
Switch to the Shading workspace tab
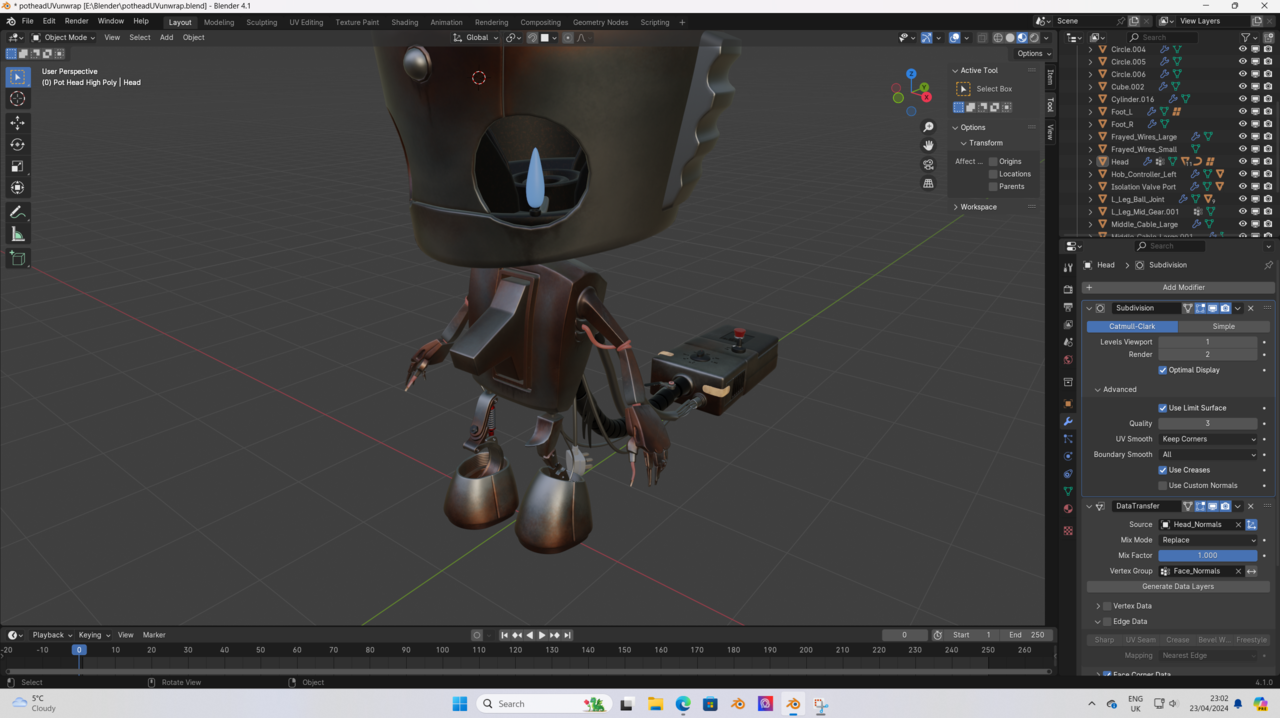click(x=404, y=22)
